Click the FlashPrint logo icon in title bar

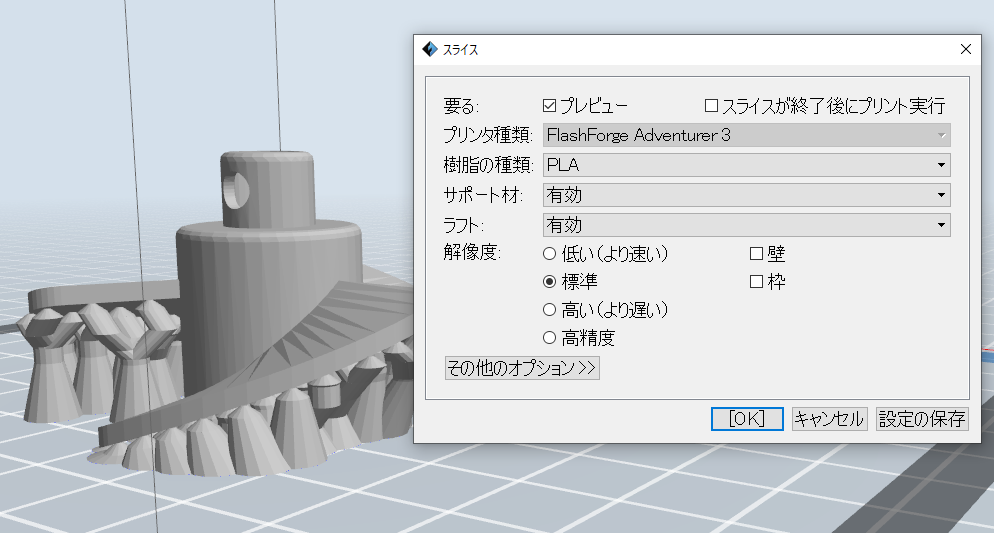click(430, 49)
